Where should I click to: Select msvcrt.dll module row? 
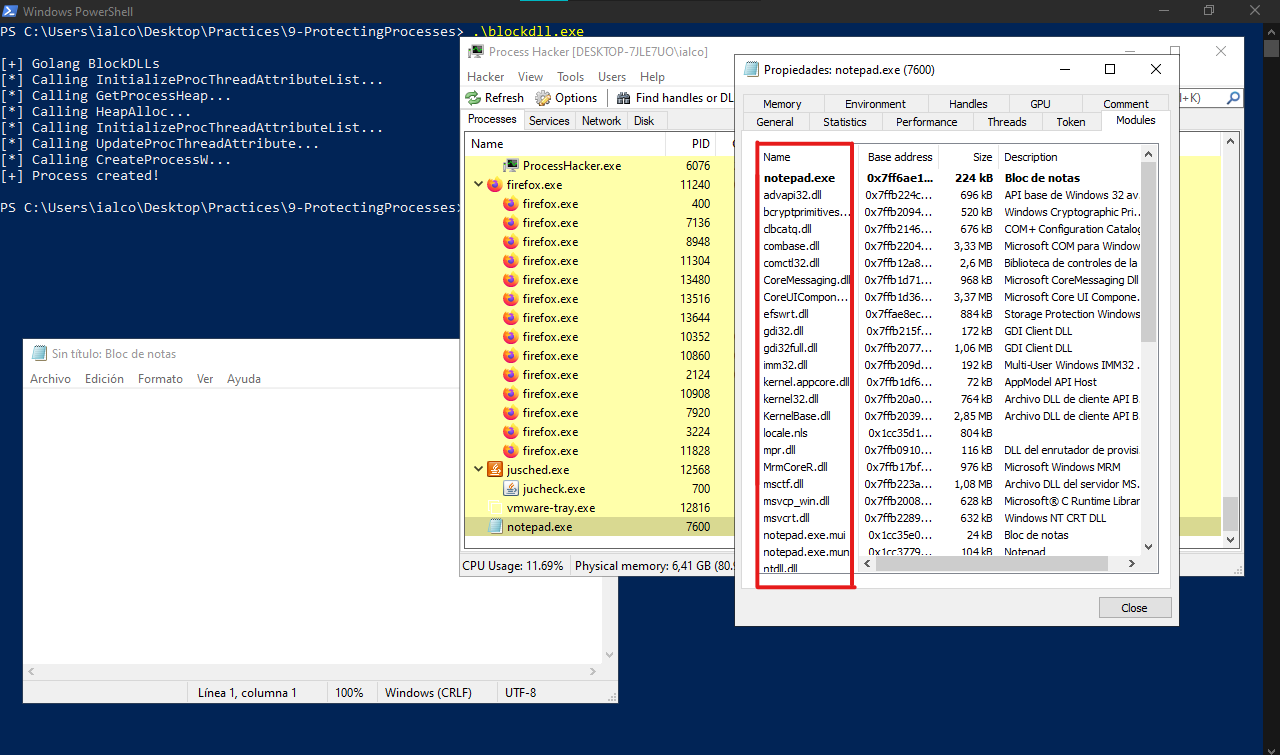(x=948, y=518)
